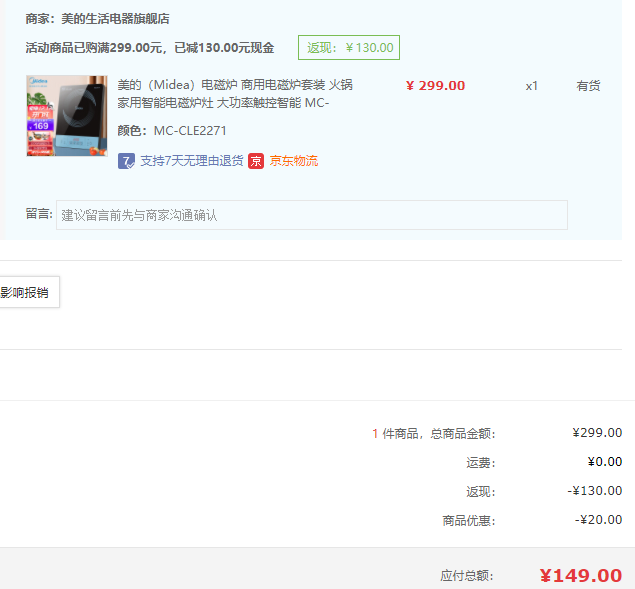Viewport: 635px width, 589px height.
Task: Open the 美的（Midea）电磁炉 product title link
Action: [x=235, y=94]
